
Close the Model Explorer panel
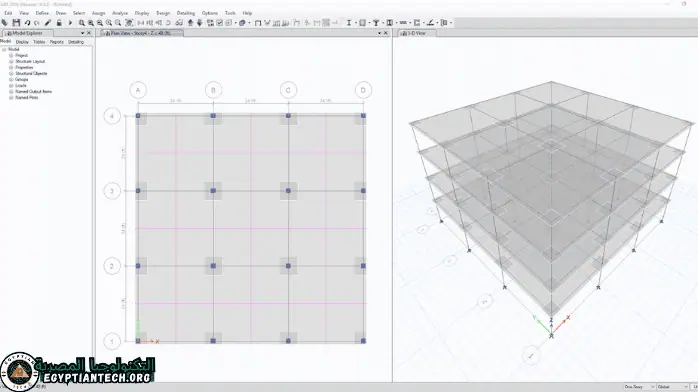coord(89,33)
